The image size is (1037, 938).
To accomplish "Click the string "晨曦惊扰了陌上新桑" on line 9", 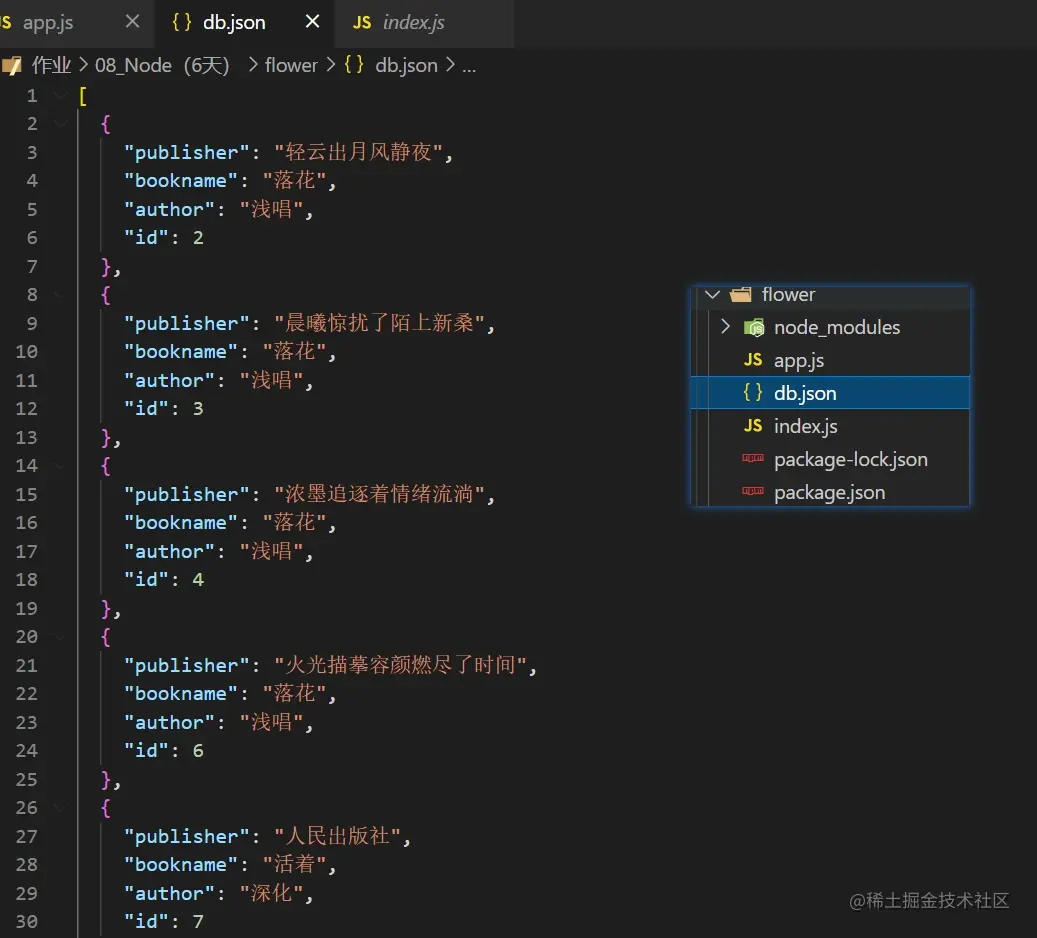I will [x=379, y=323].
